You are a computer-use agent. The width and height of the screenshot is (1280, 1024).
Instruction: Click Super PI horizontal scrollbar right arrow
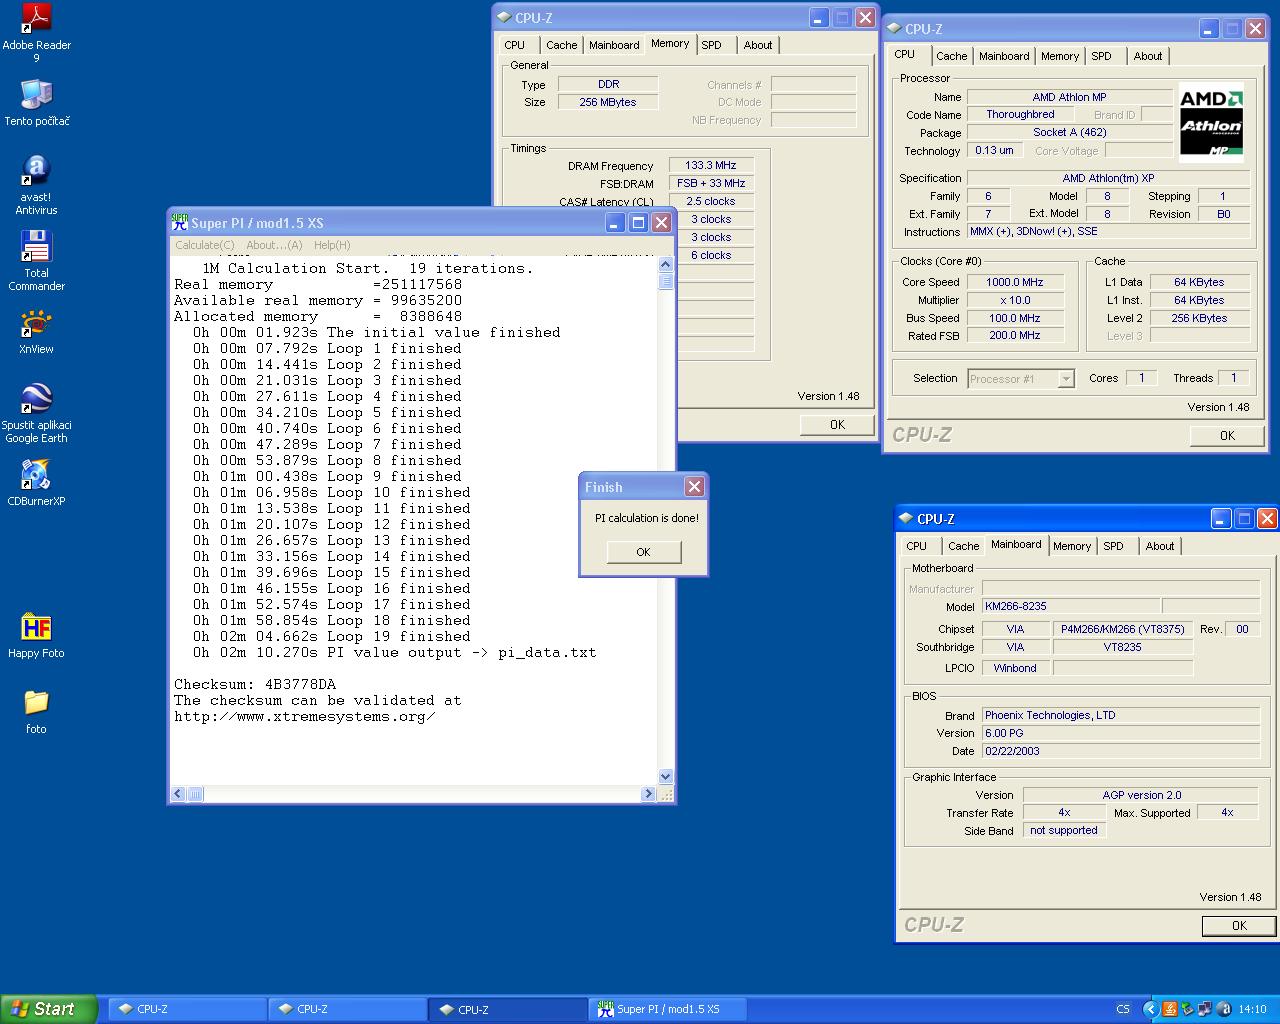point(648,794)
